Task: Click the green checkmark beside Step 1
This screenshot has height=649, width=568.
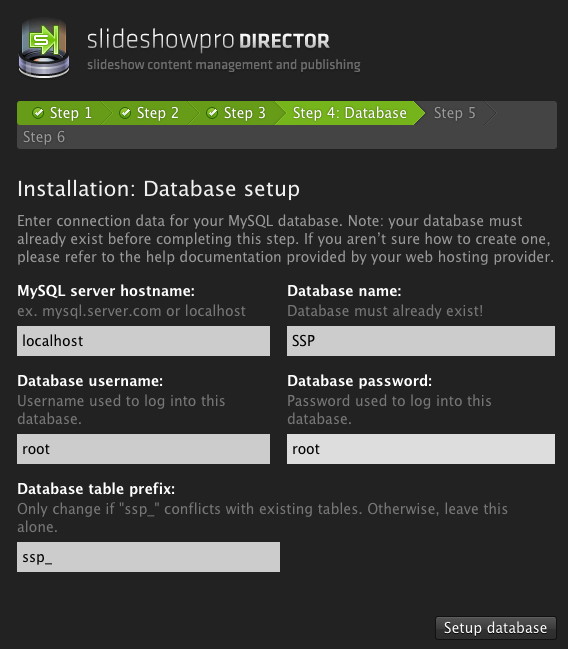Action: point(38,113)
